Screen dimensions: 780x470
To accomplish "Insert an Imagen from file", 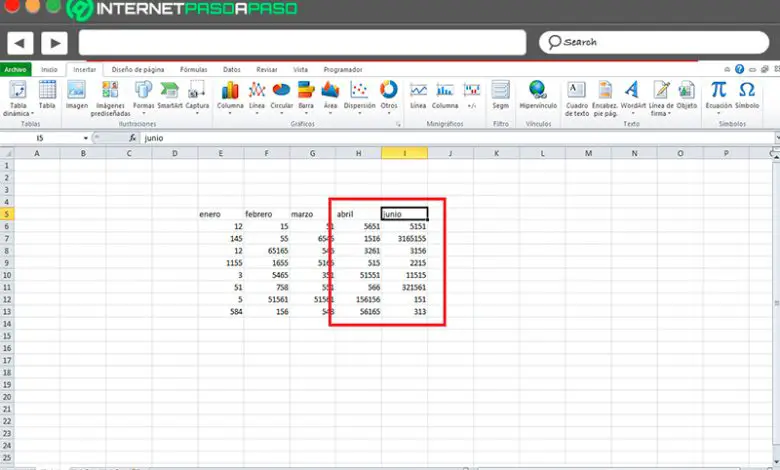I will [x=77, y=94].
